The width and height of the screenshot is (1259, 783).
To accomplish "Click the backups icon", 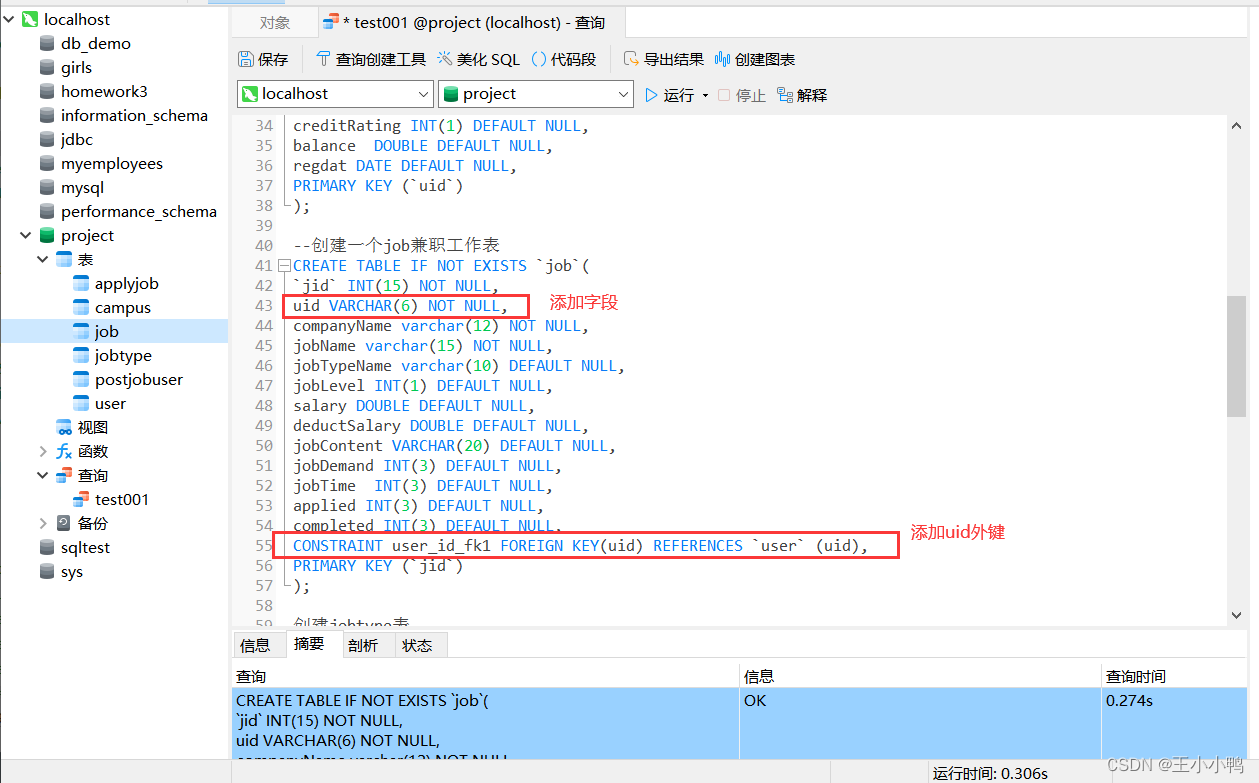I will click(x=64, y=523).
